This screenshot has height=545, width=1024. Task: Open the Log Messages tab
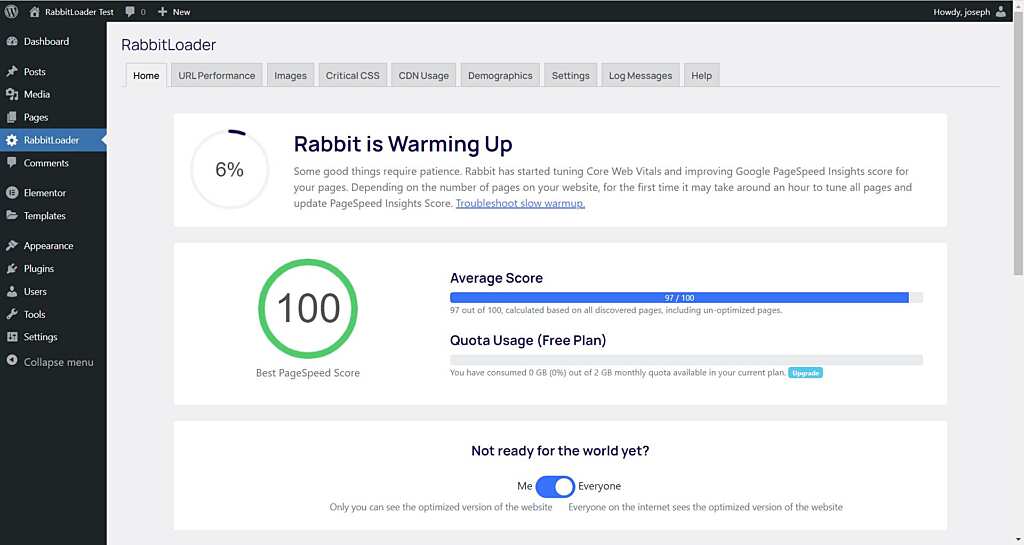641,75
